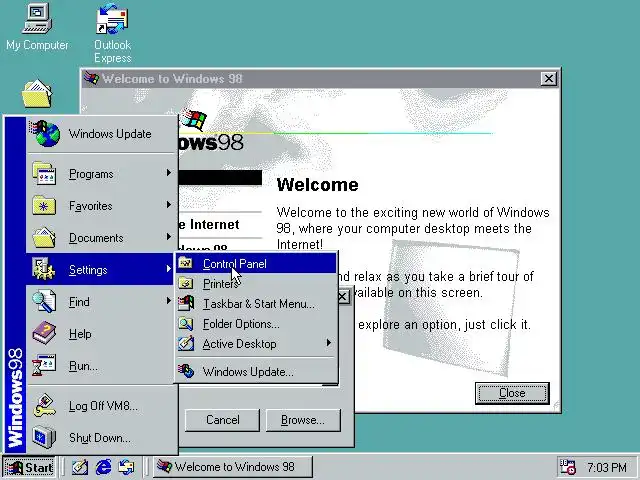The image size is (640, 480).
Task: Click the Browse... button in dialog
Action: [303, 420]
